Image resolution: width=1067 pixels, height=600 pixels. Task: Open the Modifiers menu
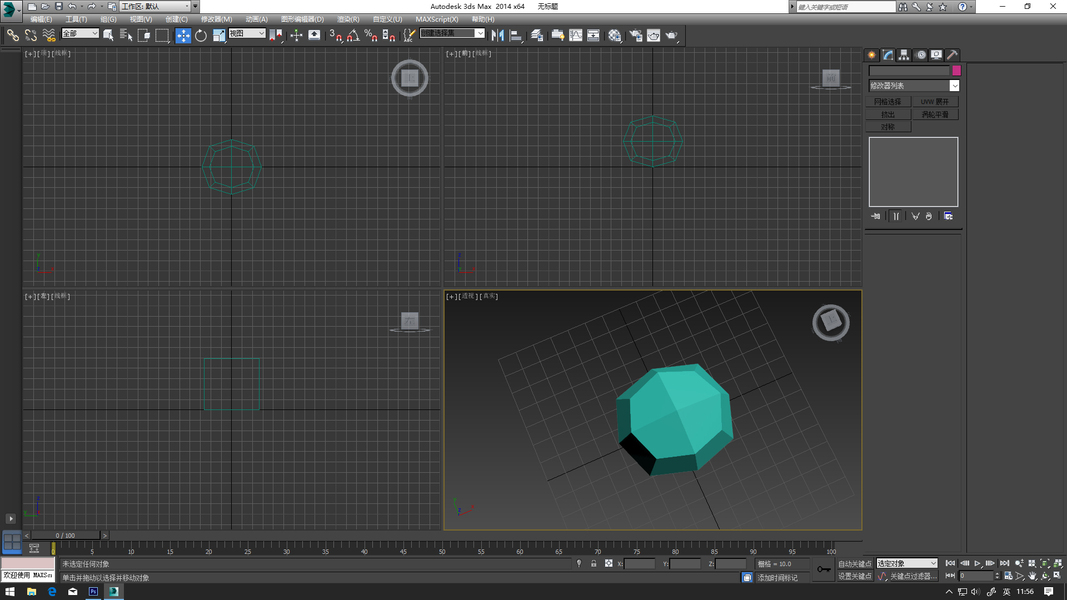click(216, 19)
